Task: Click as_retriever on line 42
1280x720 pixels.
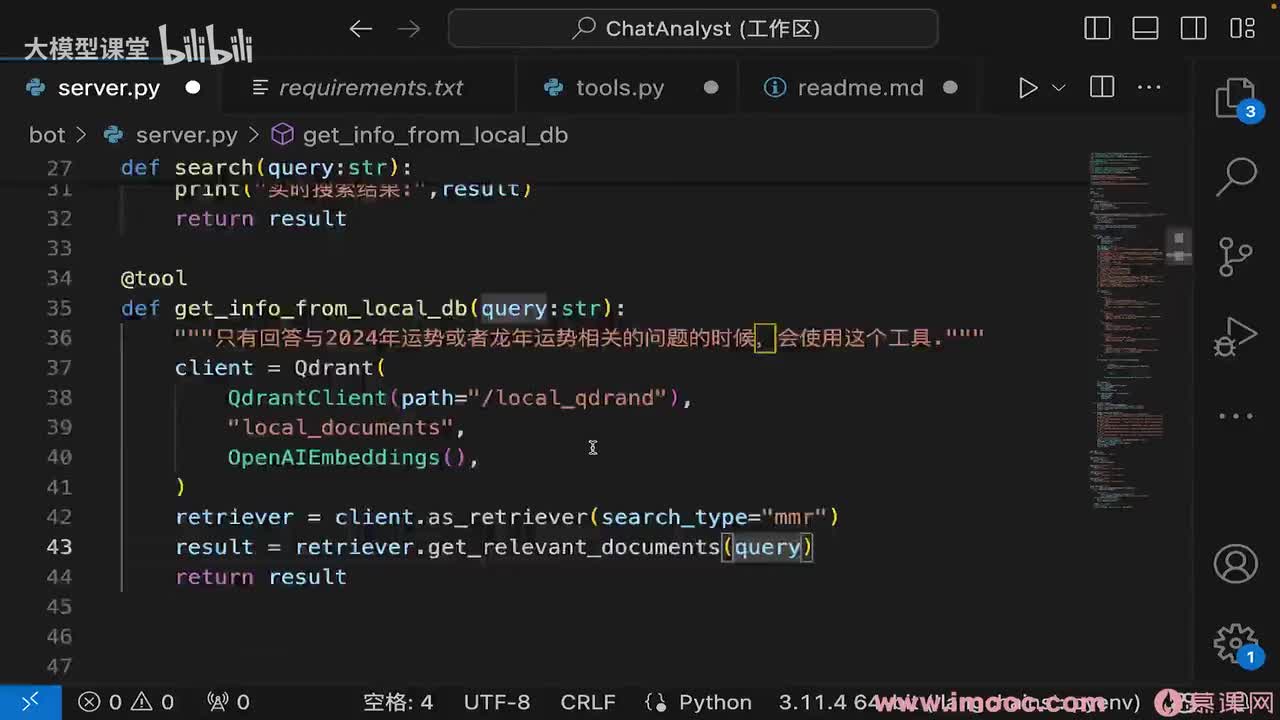Action: click(508, 518)
